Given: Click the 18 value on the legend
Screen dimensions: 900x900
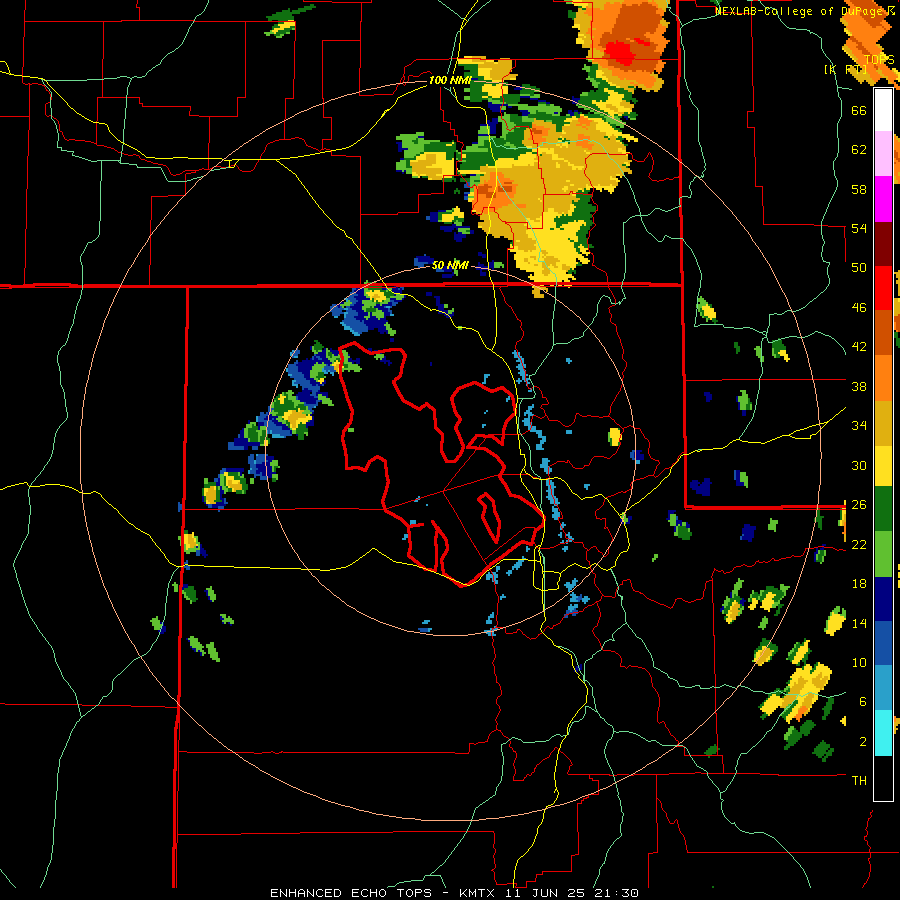Looking at the screenshot, I should [x=859, y=584].
